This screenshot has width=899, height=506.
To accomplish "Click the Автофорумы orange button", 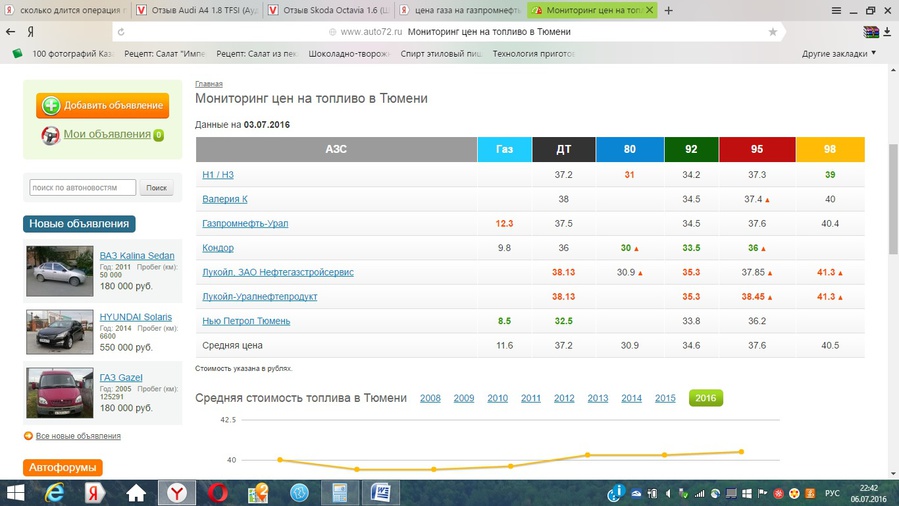I will click(x=62, y=468).
